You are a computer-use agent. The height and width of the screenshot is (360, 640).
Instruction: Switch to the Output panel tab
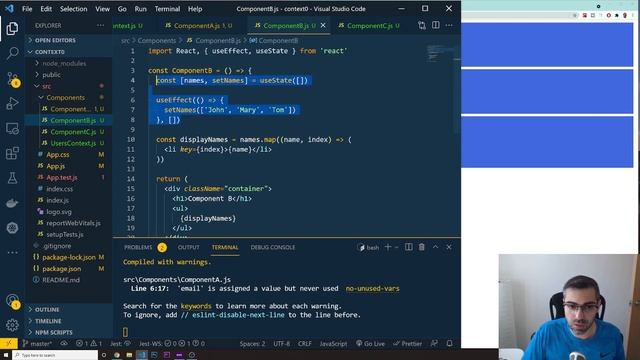[189, 247]
